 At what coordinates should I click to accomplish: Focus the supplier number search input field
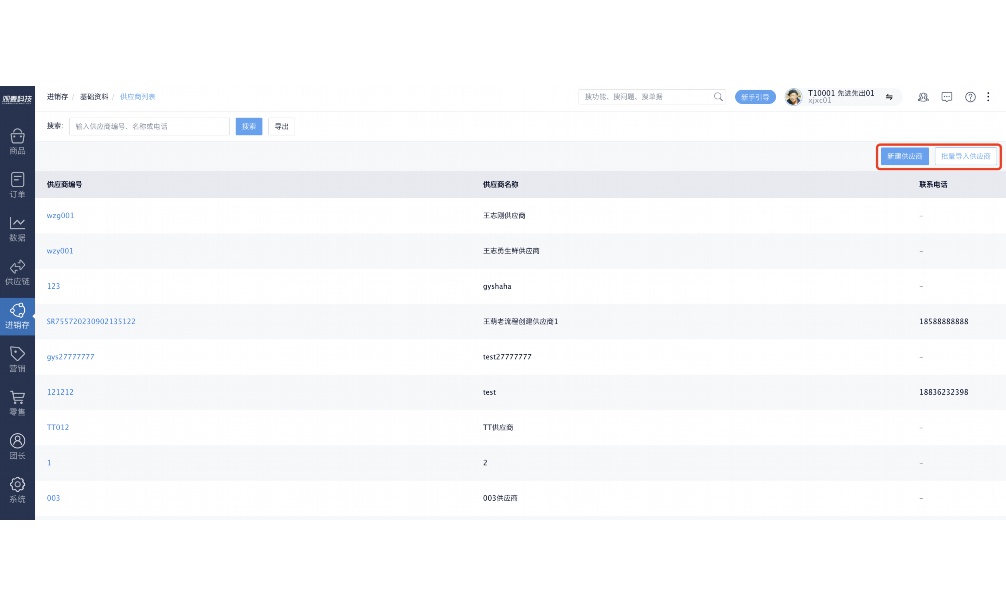click(x=149, y=126)
